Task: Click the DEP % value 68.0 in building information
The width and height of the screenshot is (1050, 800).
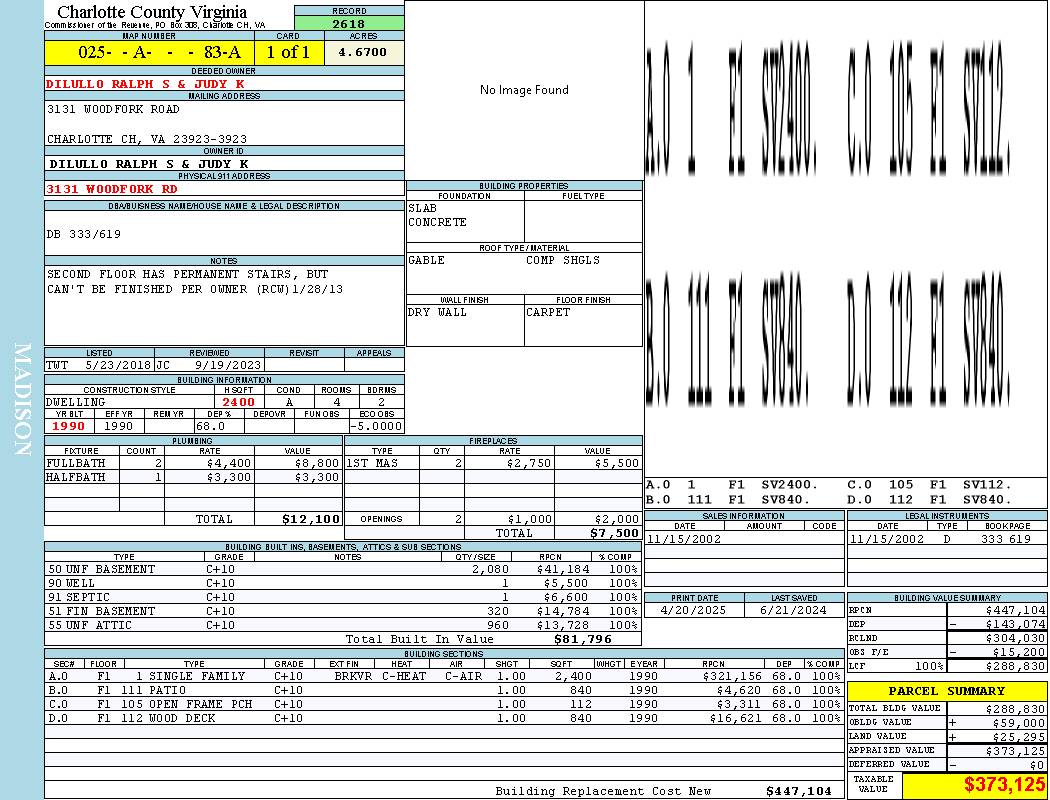Action: 210,426
